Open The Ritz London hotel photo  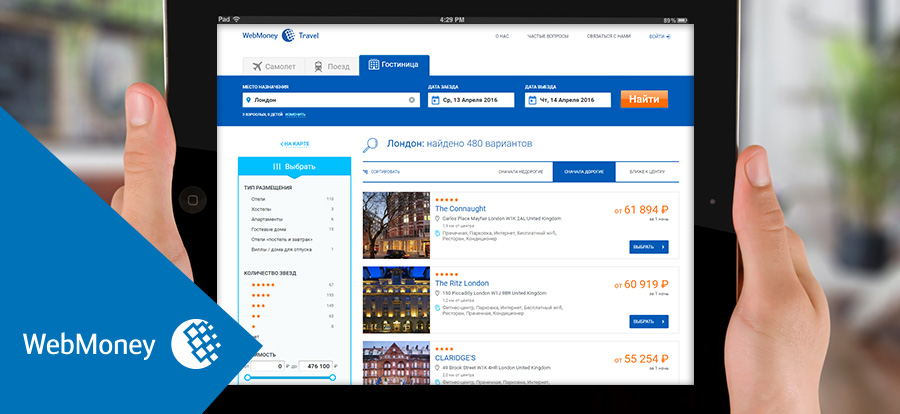pyautogui.click(x=396, y=300)
